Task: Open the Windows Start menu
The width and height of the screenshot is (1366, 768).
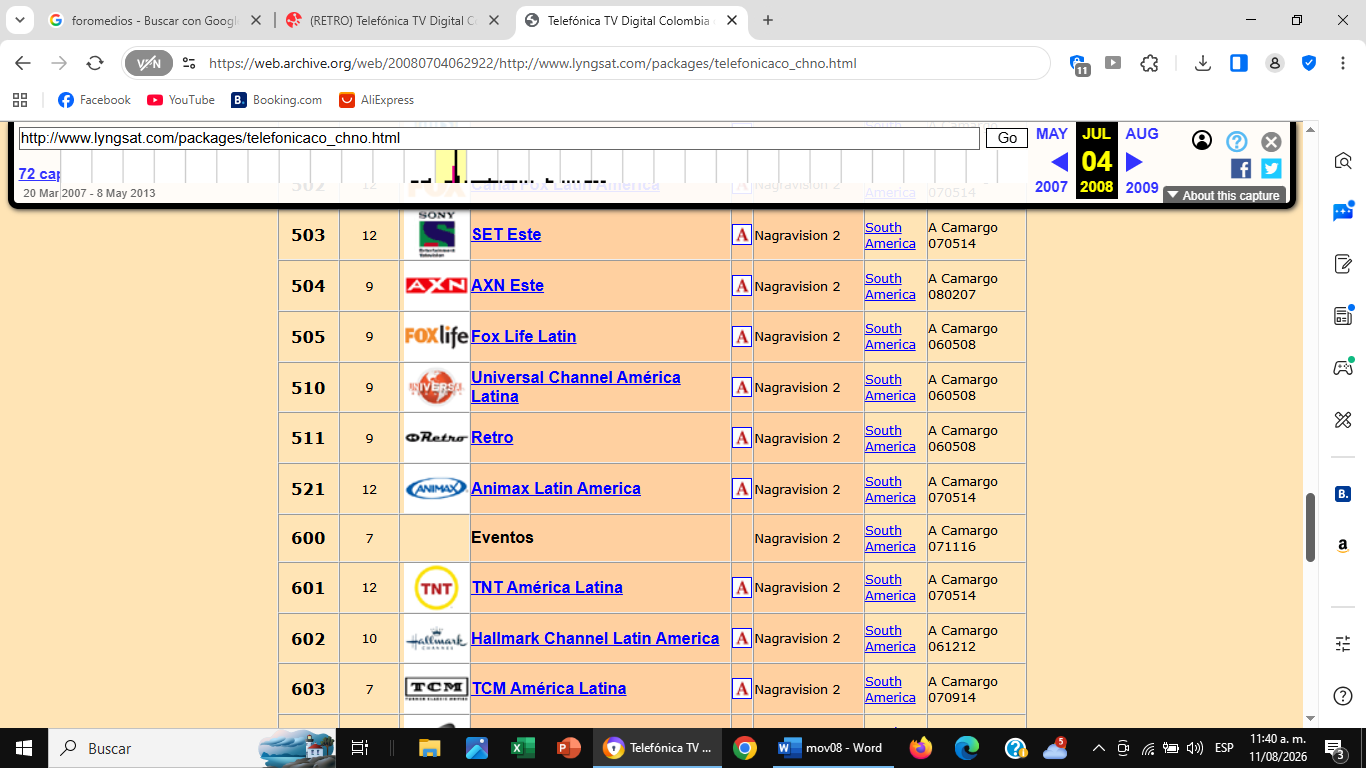Action: [x=24, y=748]
